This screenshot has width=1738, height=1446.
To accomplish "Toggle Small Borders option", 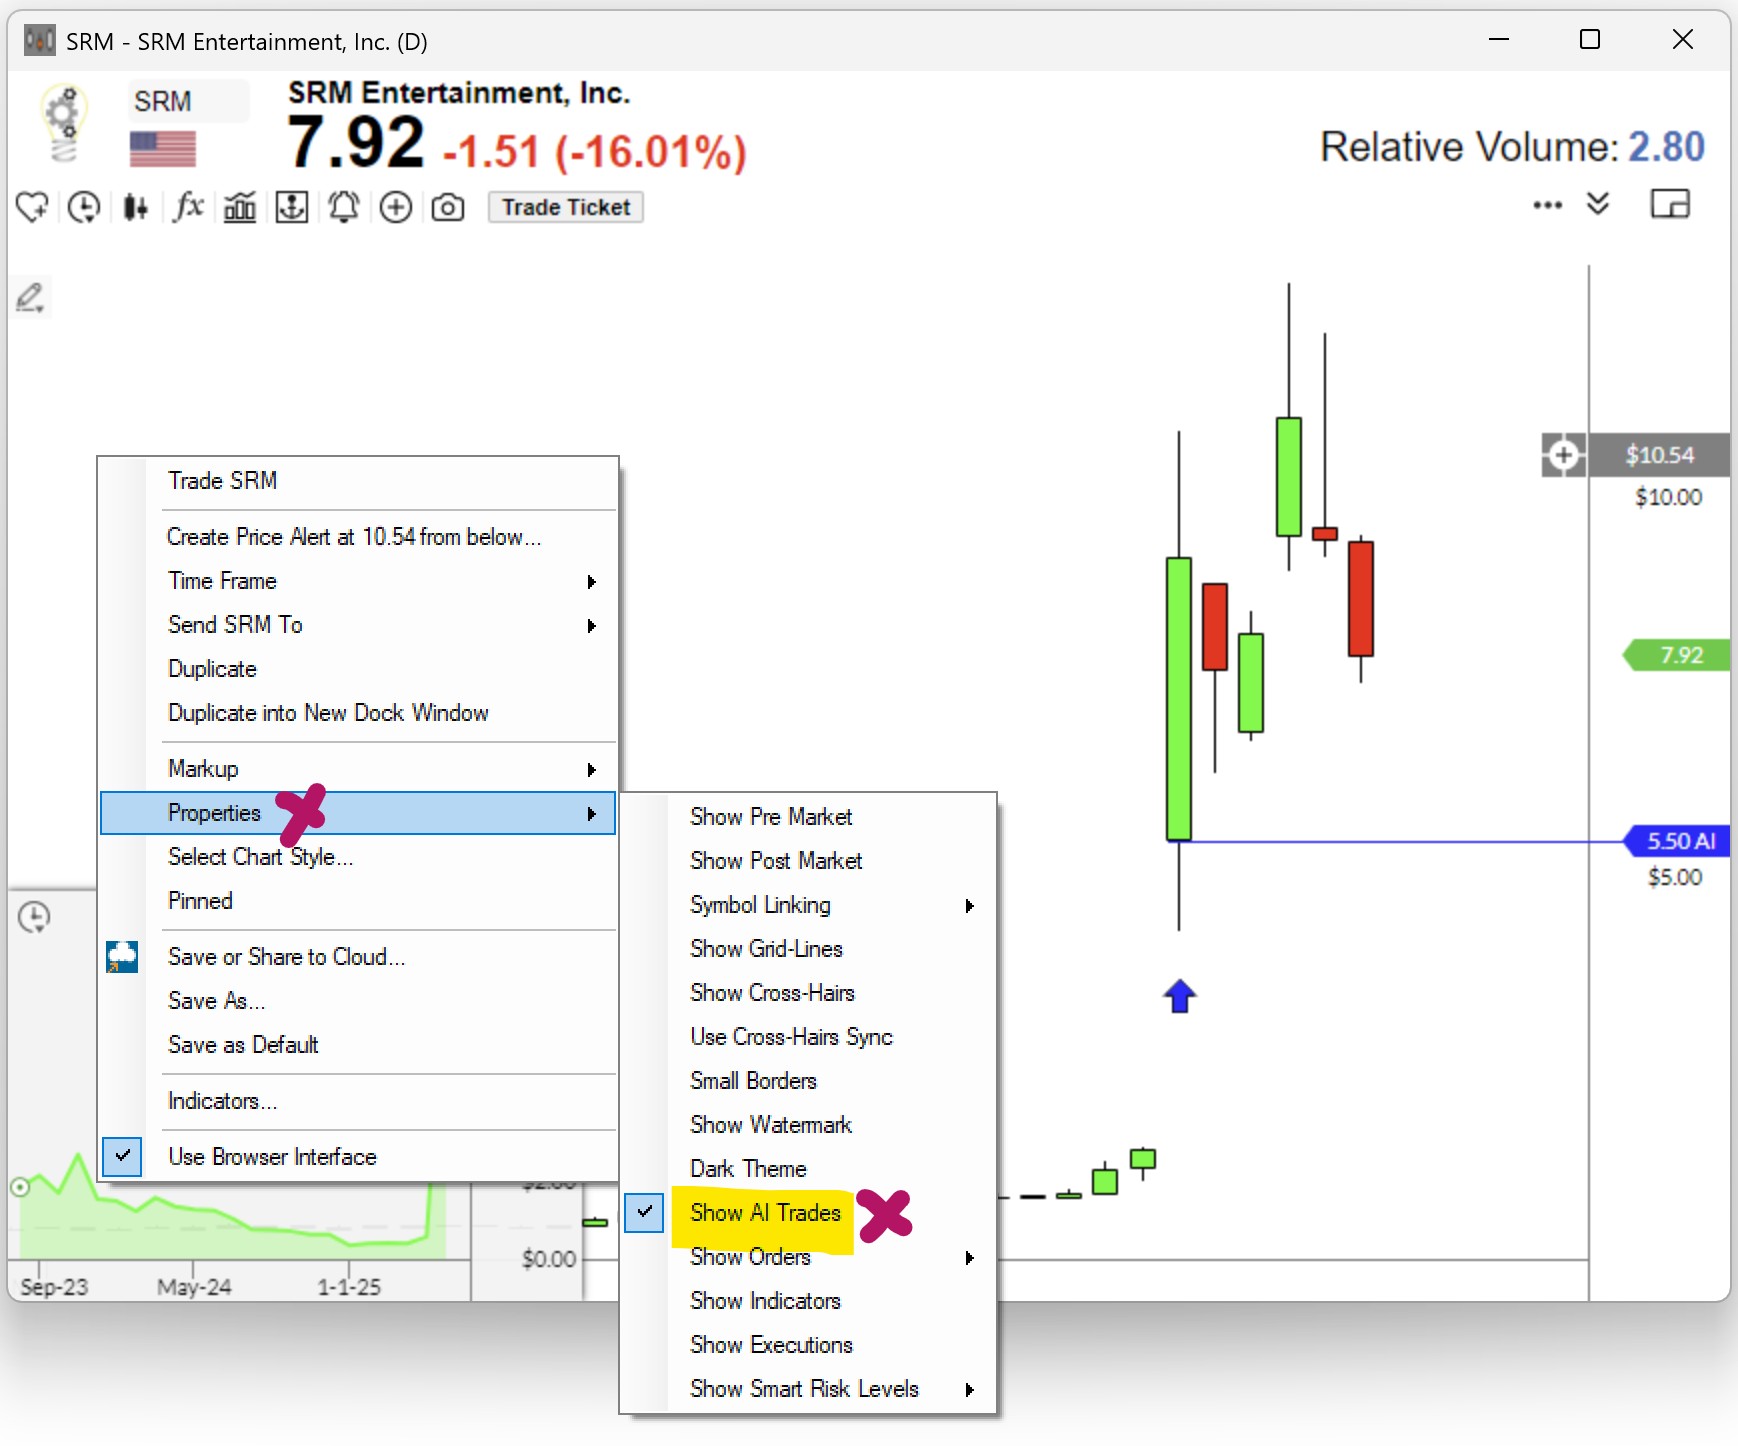I will 808,1081.
